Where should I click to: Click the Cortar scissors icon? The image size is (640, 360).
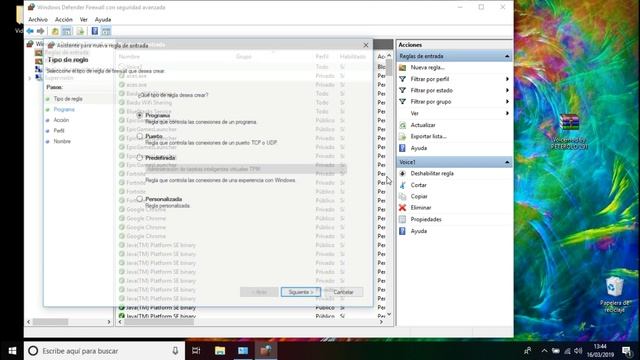pyautogui.click(x=402, y=185)
